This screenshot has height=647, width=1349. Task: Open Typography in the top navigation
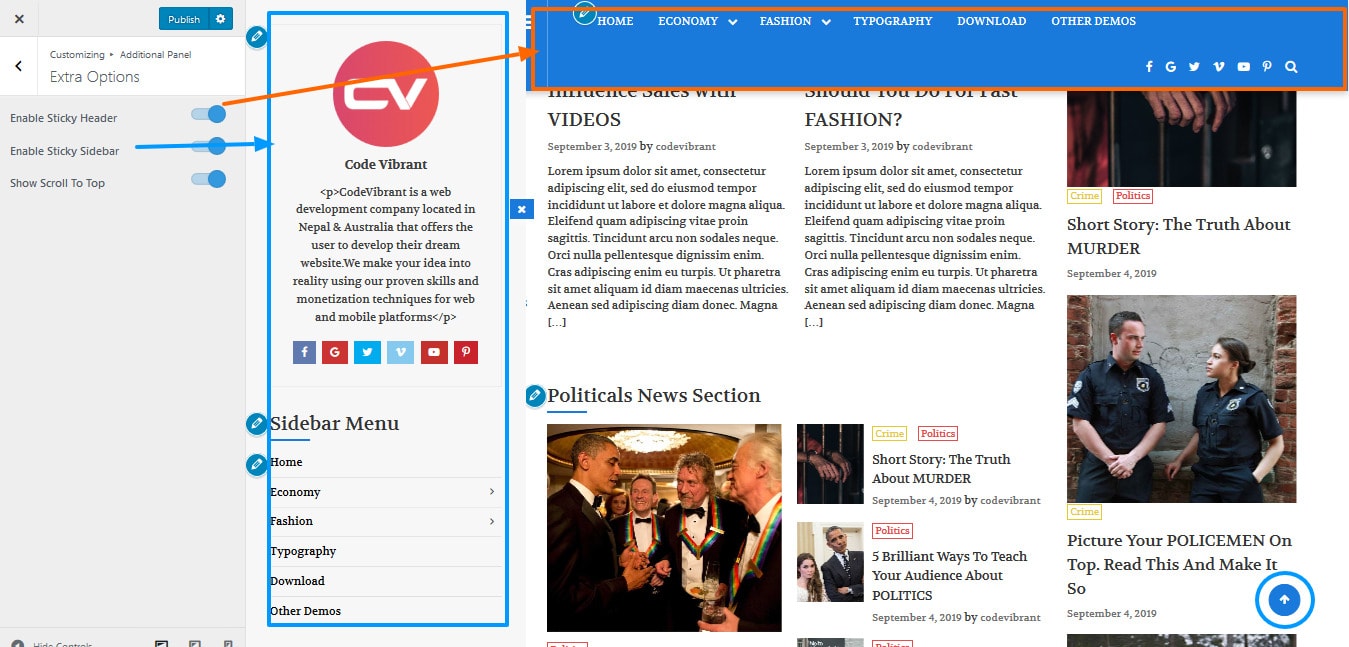point(892,21)
